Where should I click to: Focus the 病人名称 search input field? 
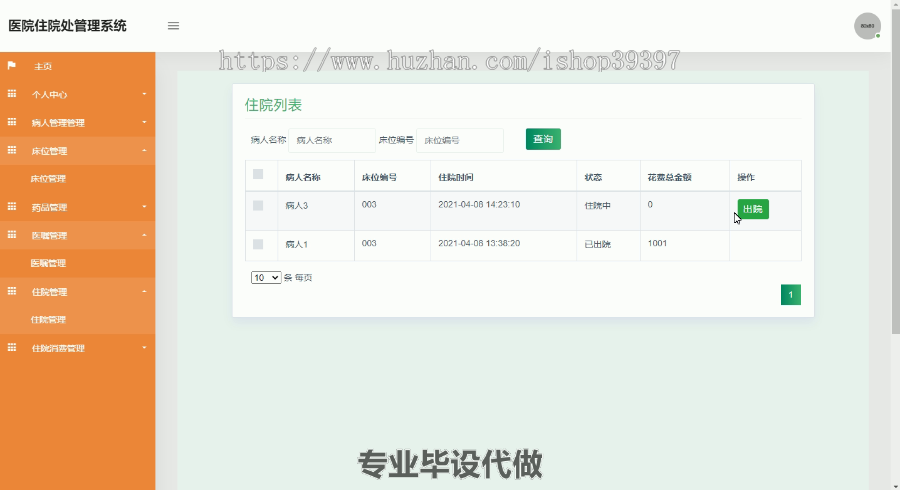point(332,140)
